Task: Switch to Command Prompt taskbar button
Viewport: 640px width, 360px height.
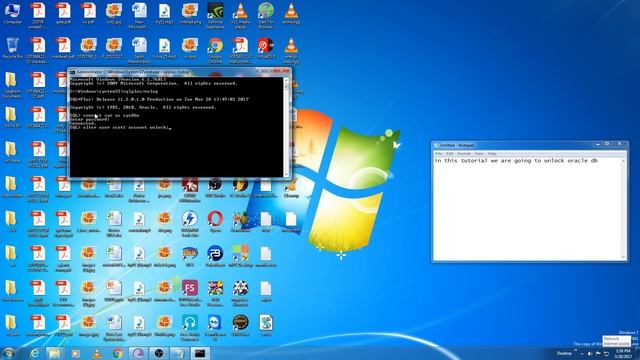Action: point(200,353)
